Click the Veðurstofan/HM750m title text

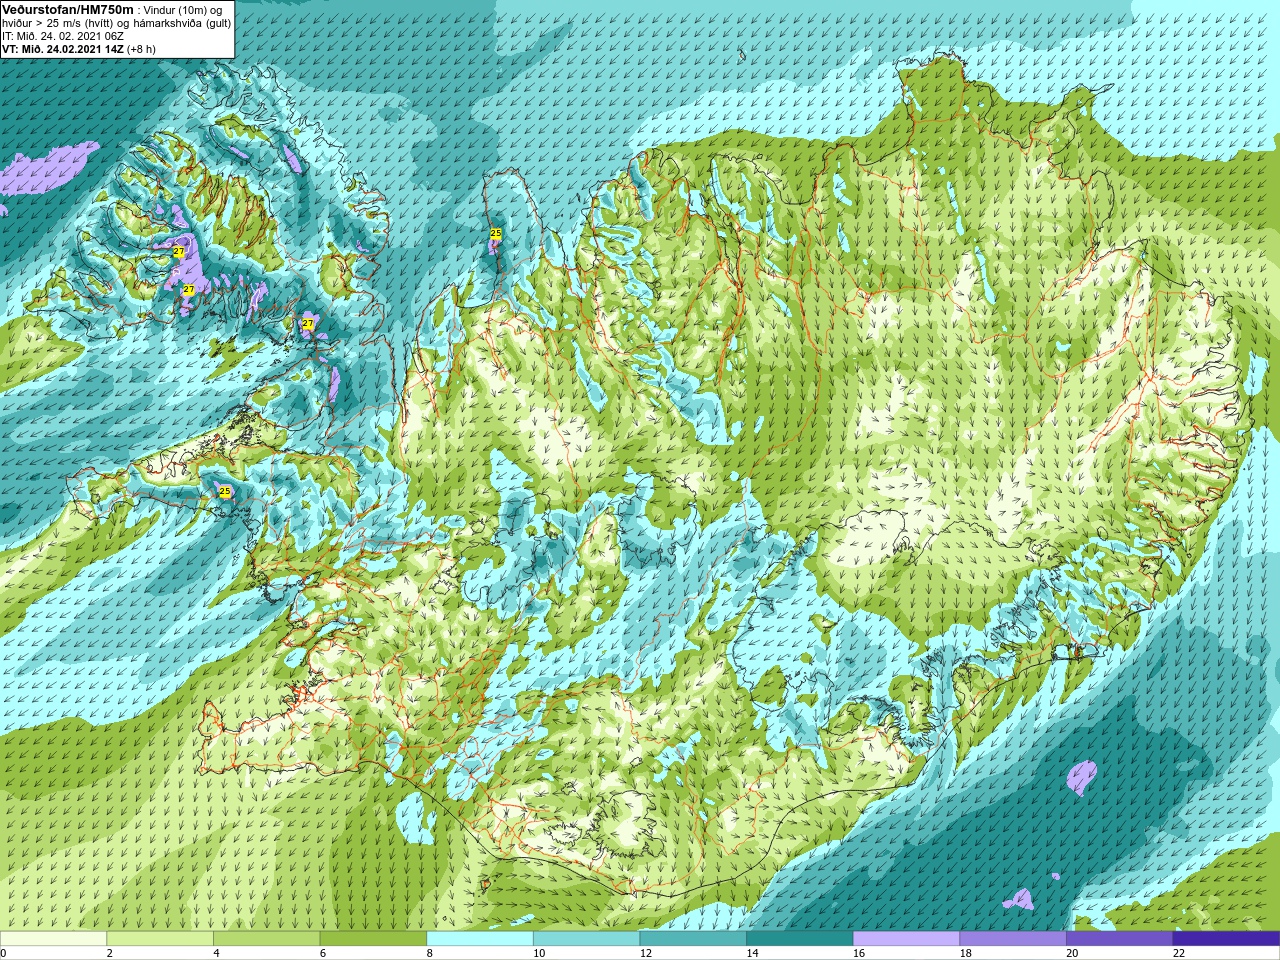(x=67, y=8)
